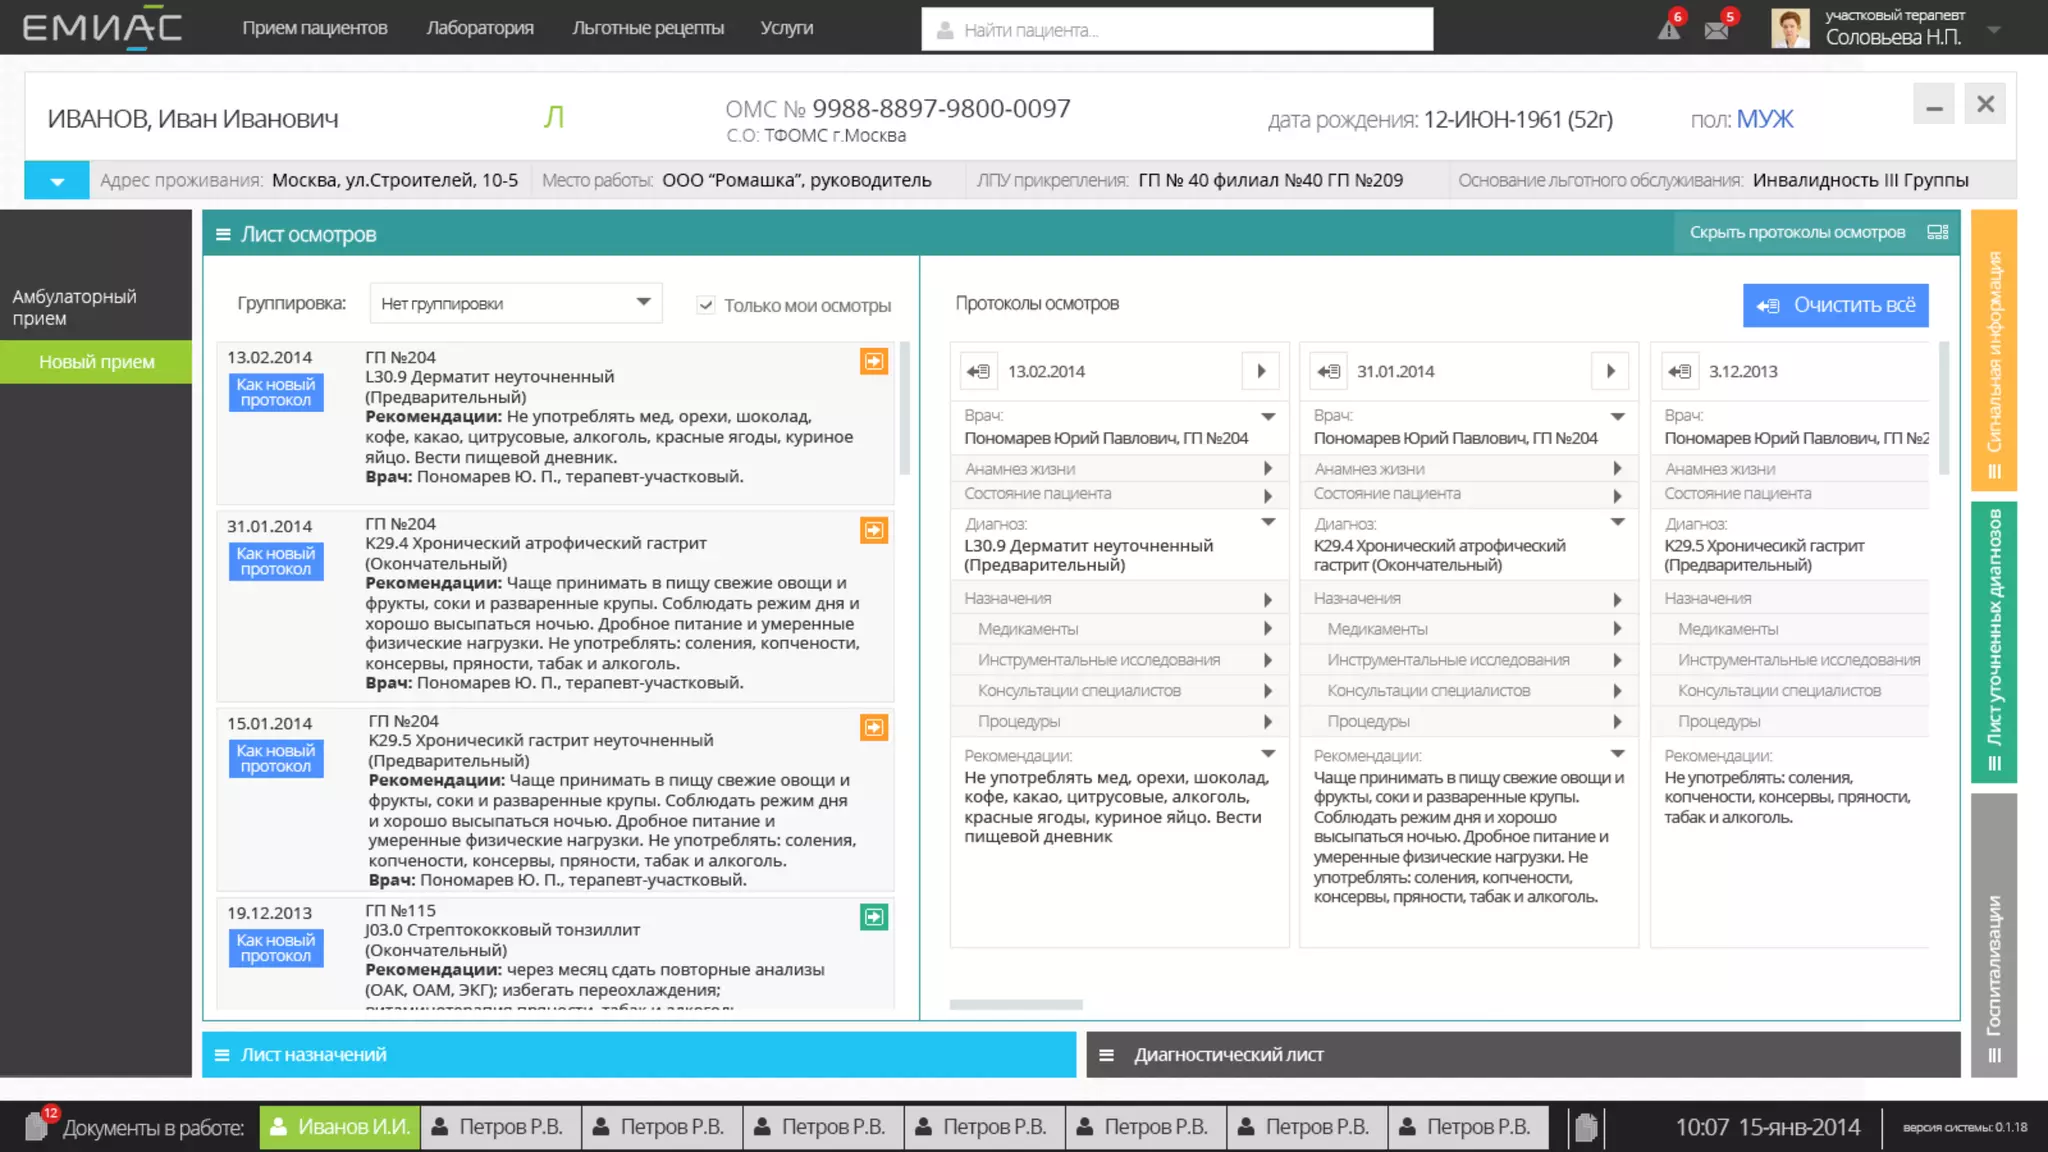Click the Очистить всё button
The height and width of the screenshot is (1152, 2048).
1835,305
